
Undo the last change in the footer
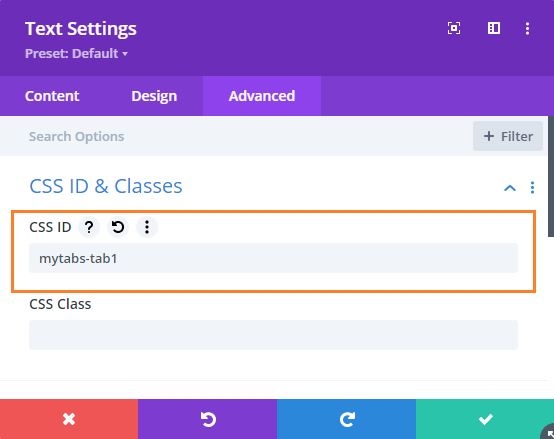207,419
